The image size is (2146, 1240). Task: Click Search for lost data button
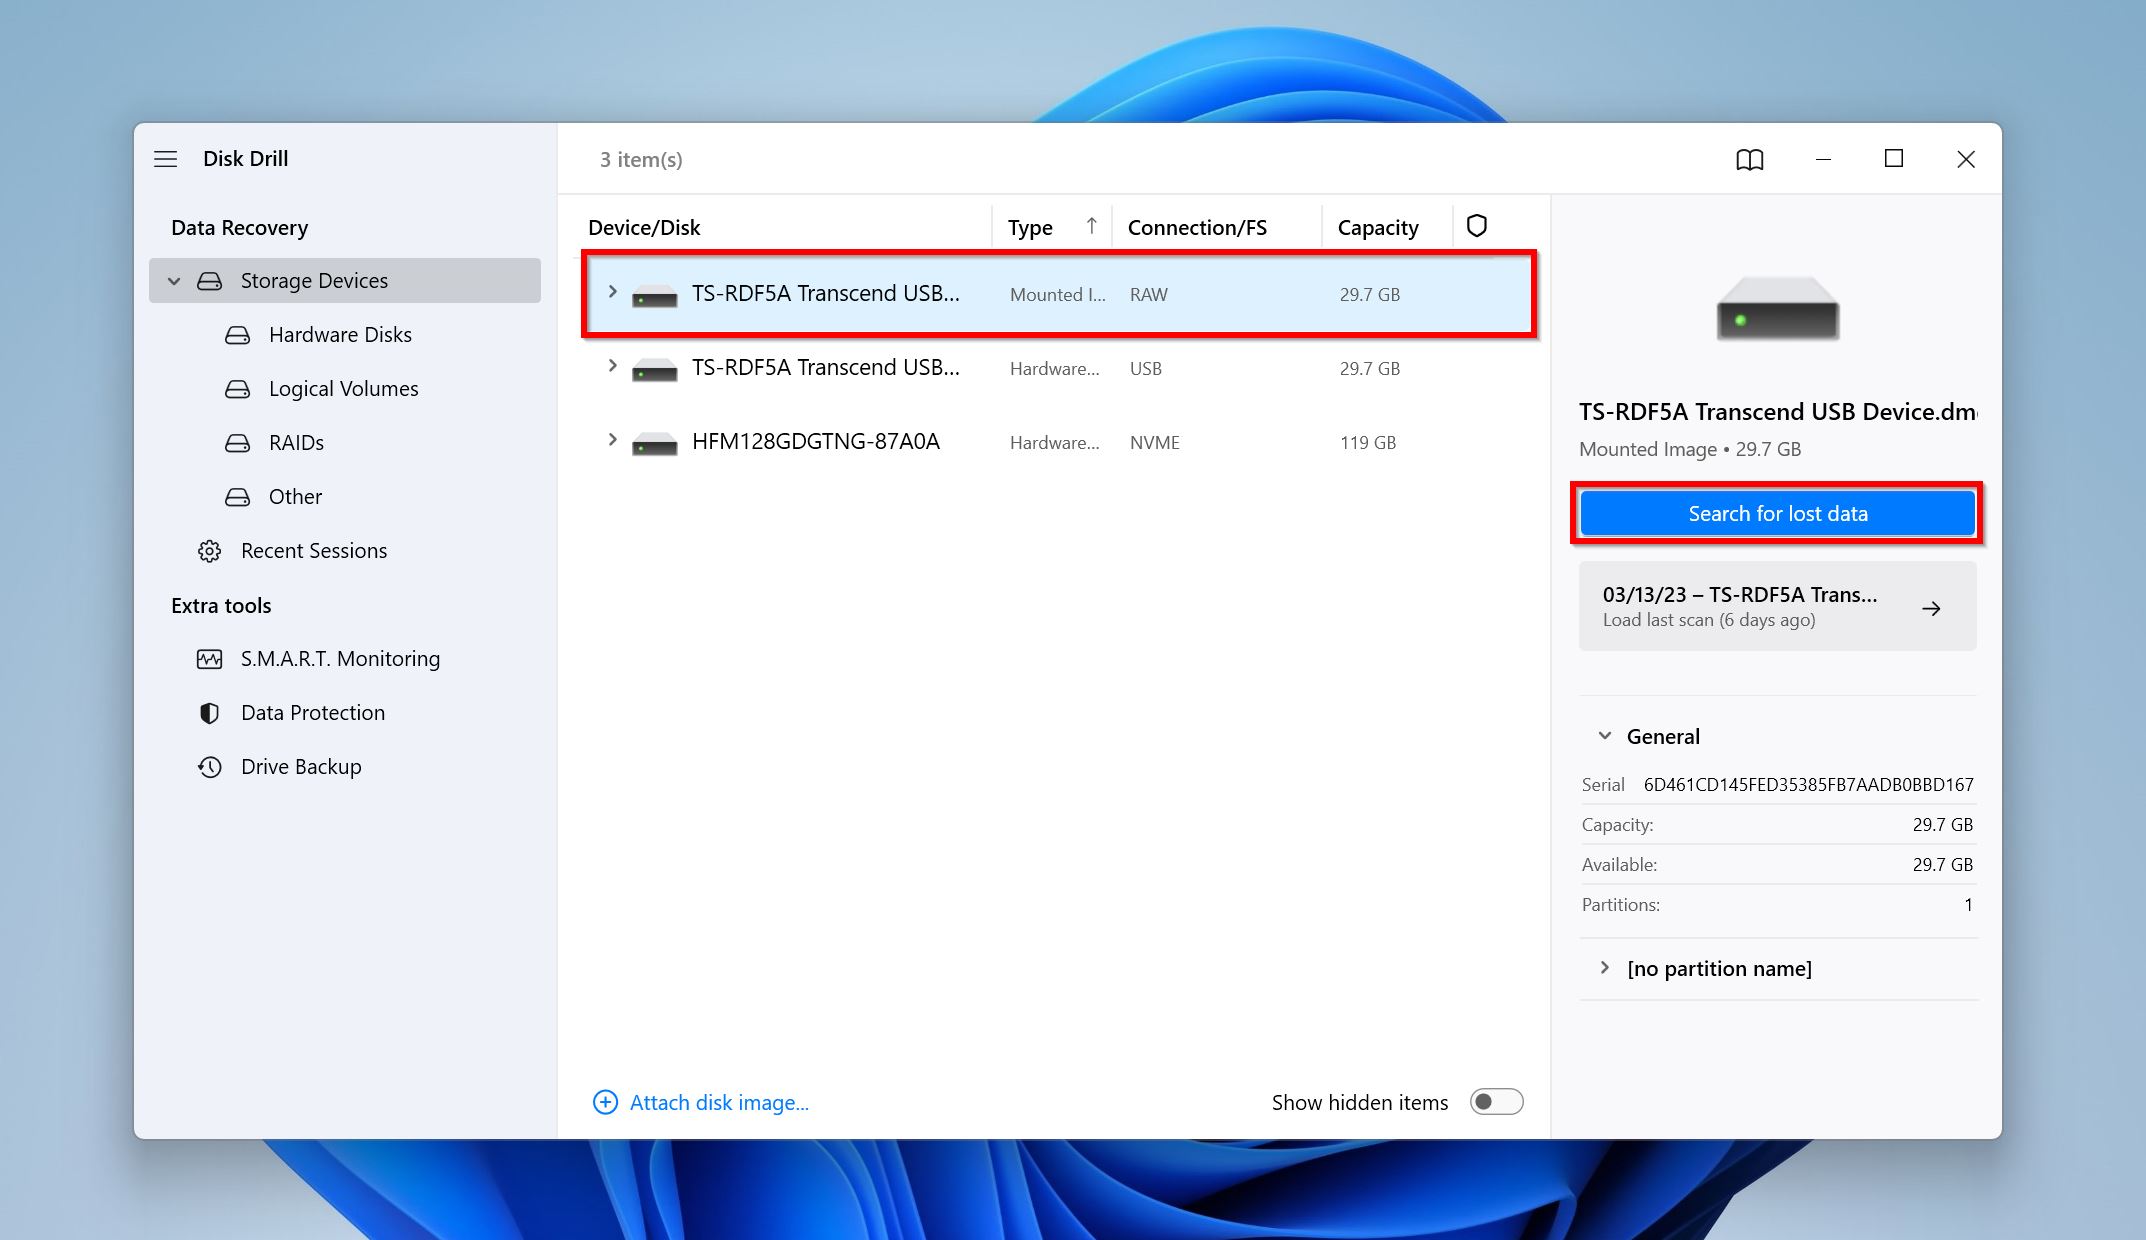click(x=1777, y=512)
